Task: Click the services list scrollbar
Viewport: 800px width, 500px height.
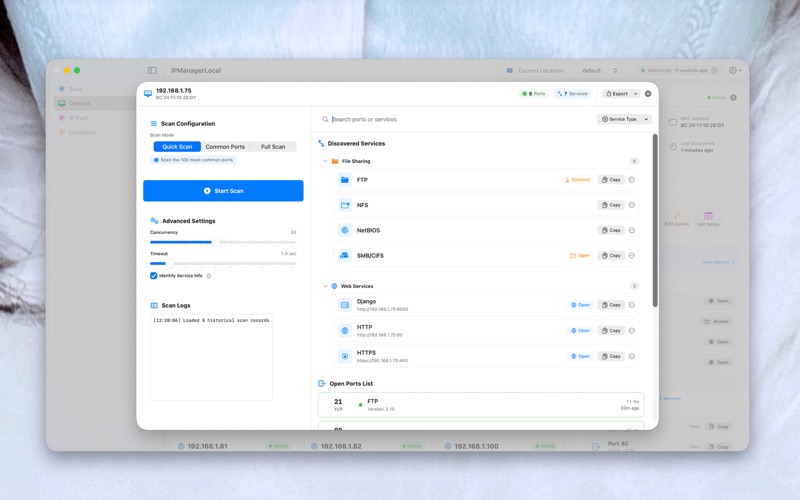Action: (655, 220)
